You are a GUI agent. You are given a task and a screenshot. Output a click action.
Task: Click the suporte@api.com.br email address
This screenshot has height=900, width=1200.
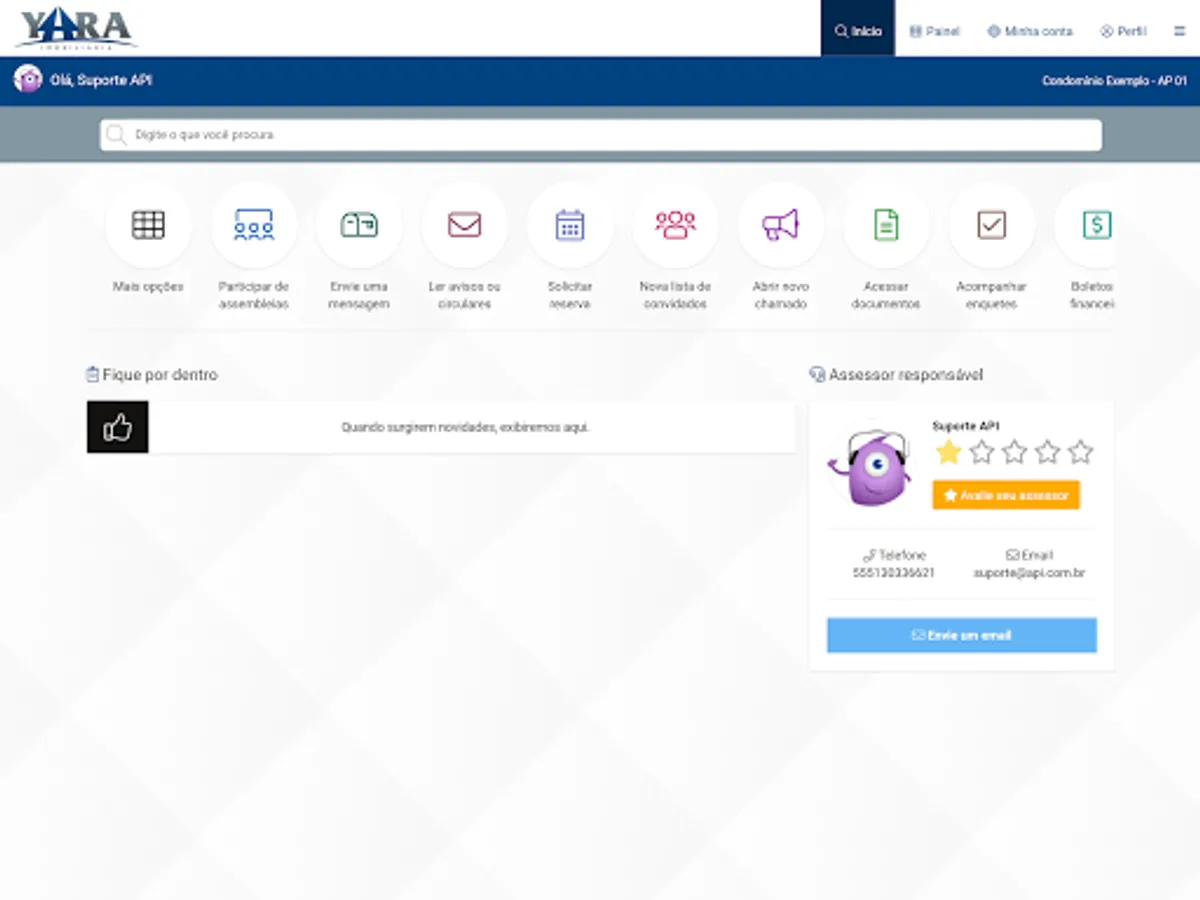pos(1029,573)
